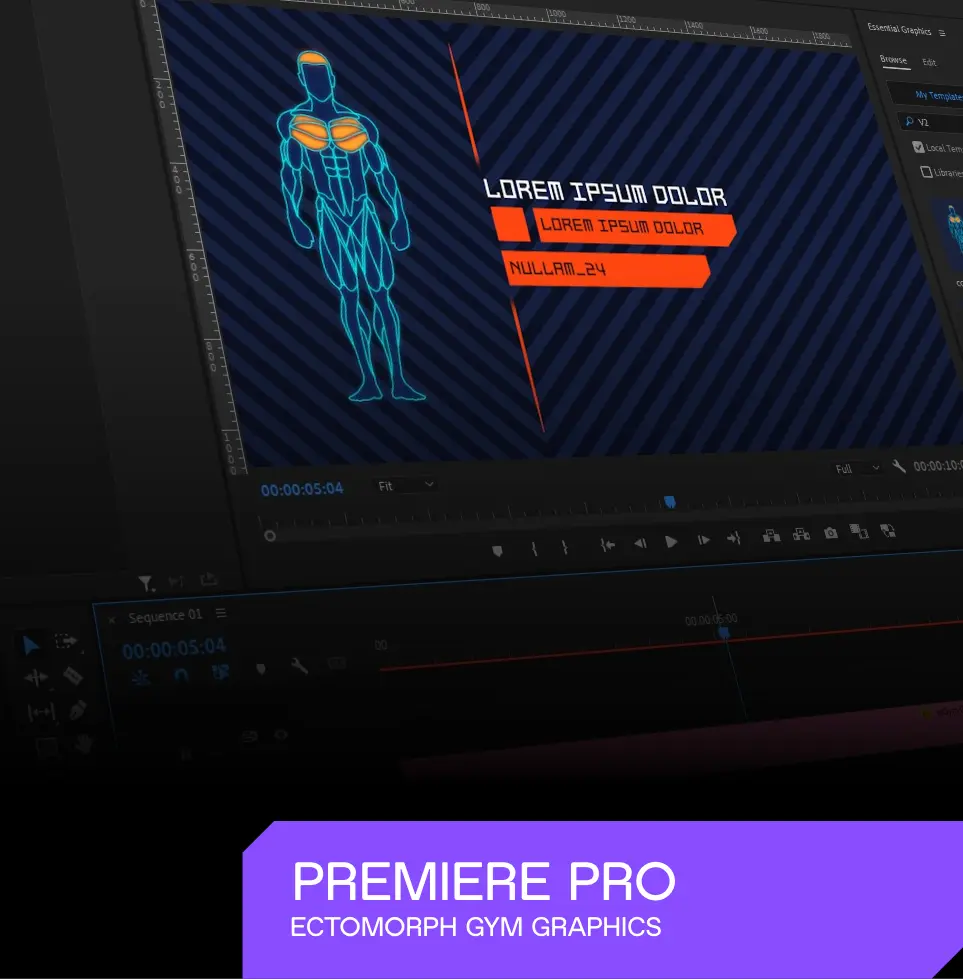Switch to the Edit tab in Essential Graphics
963x979 pixels.
[x=929, y=62]
